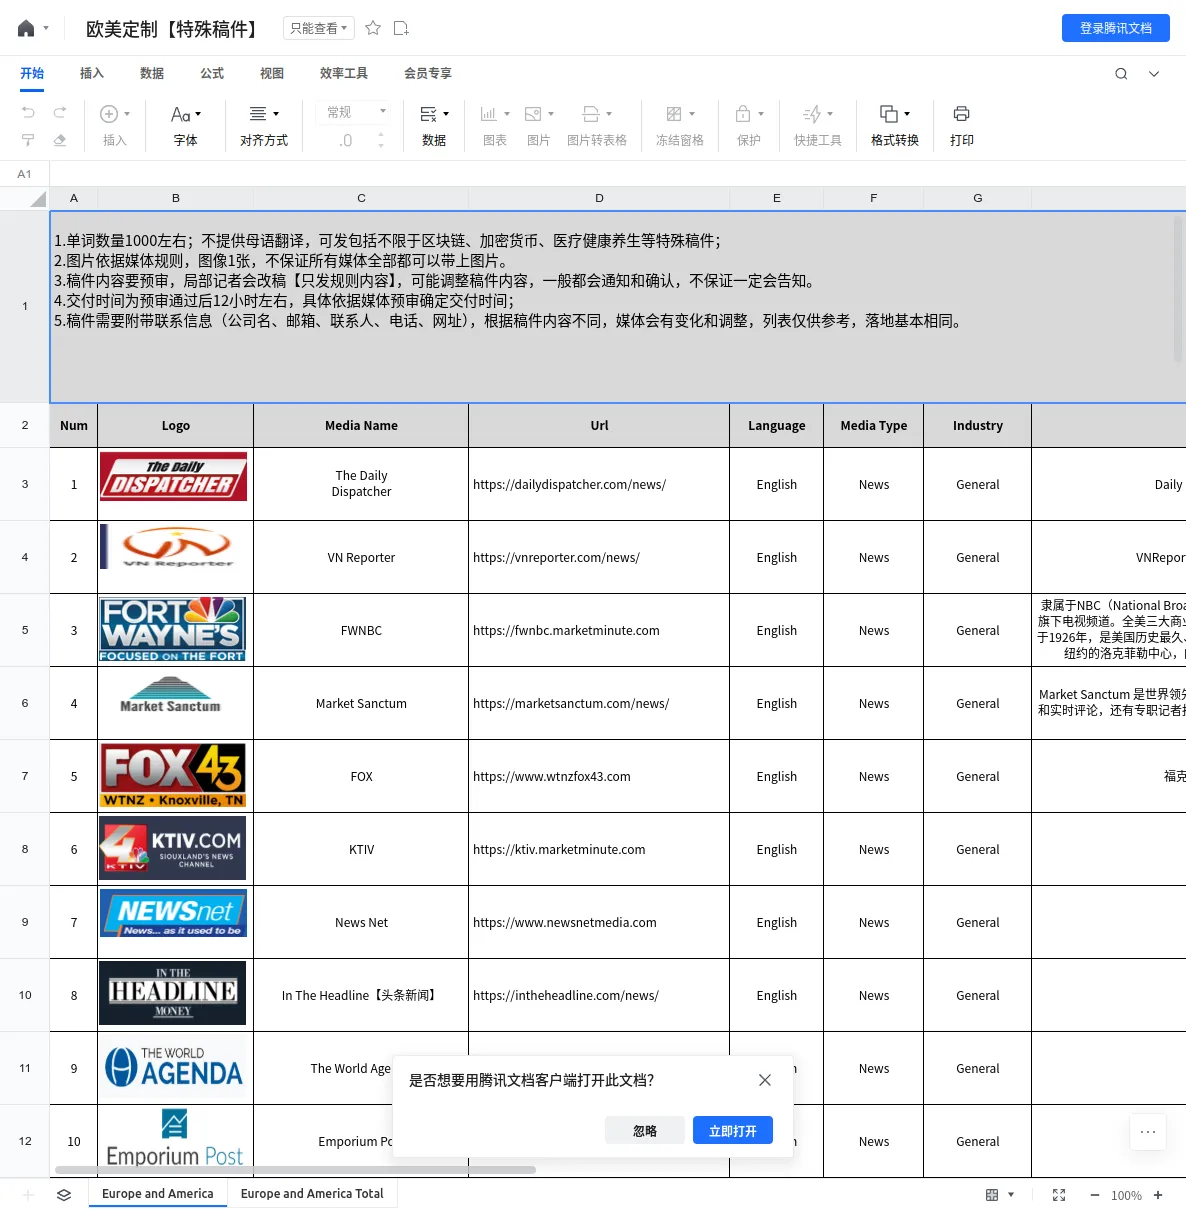This screenshot has height=1210, width=1186.
Task: Click the add sheet plus icon
Action: click(x=28, y=1195)
